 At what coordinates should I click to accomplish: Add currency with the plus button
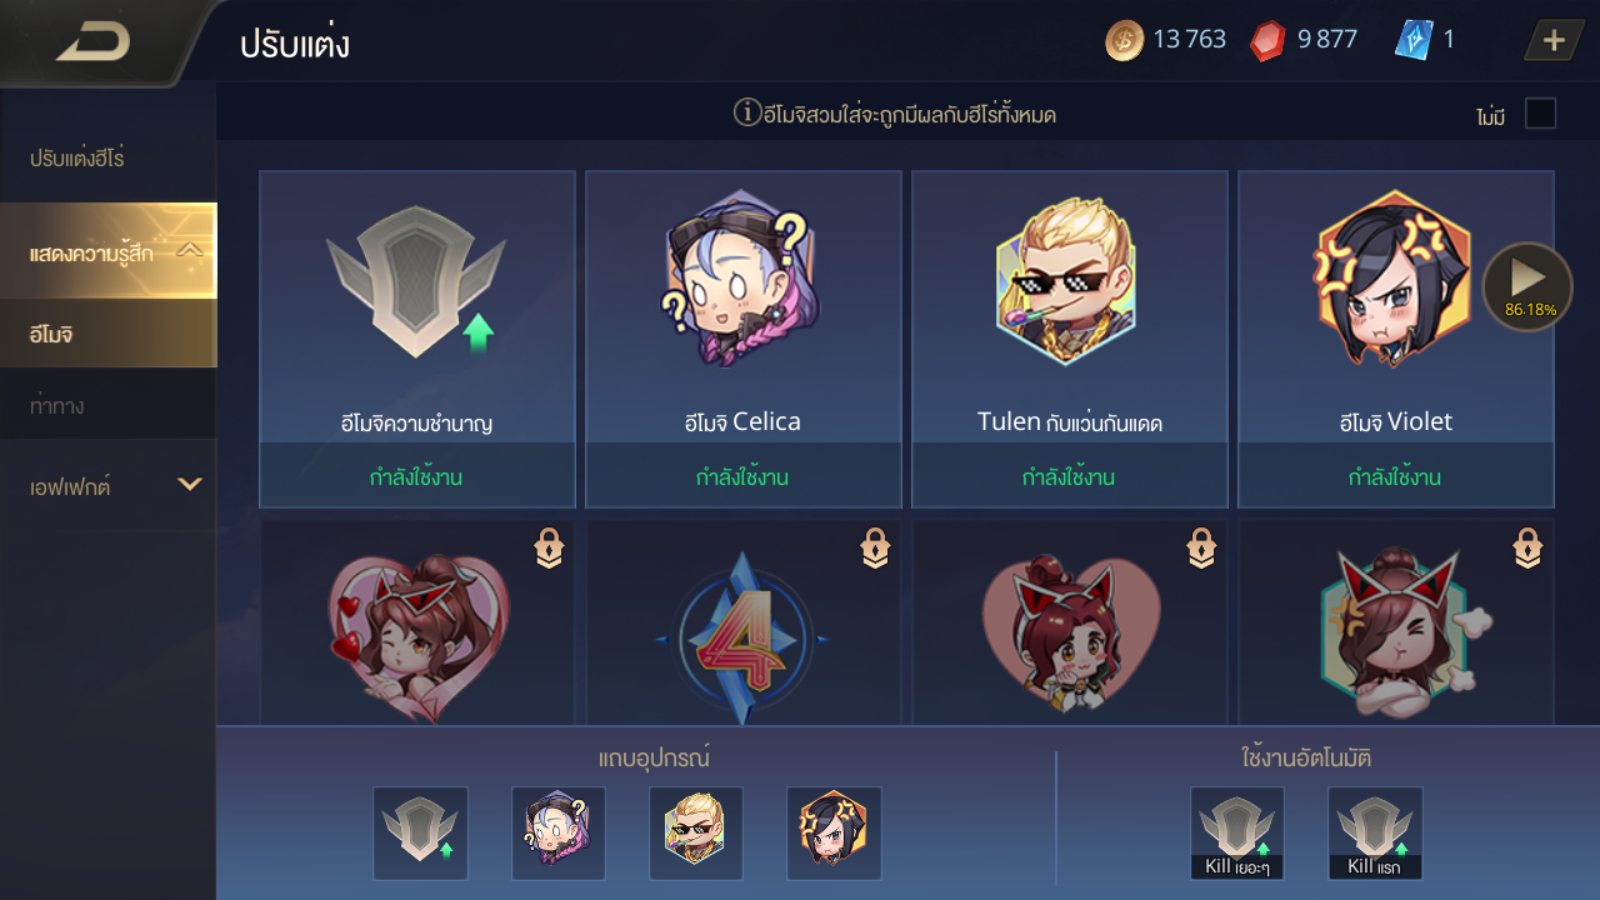(x=1553, y=40)
